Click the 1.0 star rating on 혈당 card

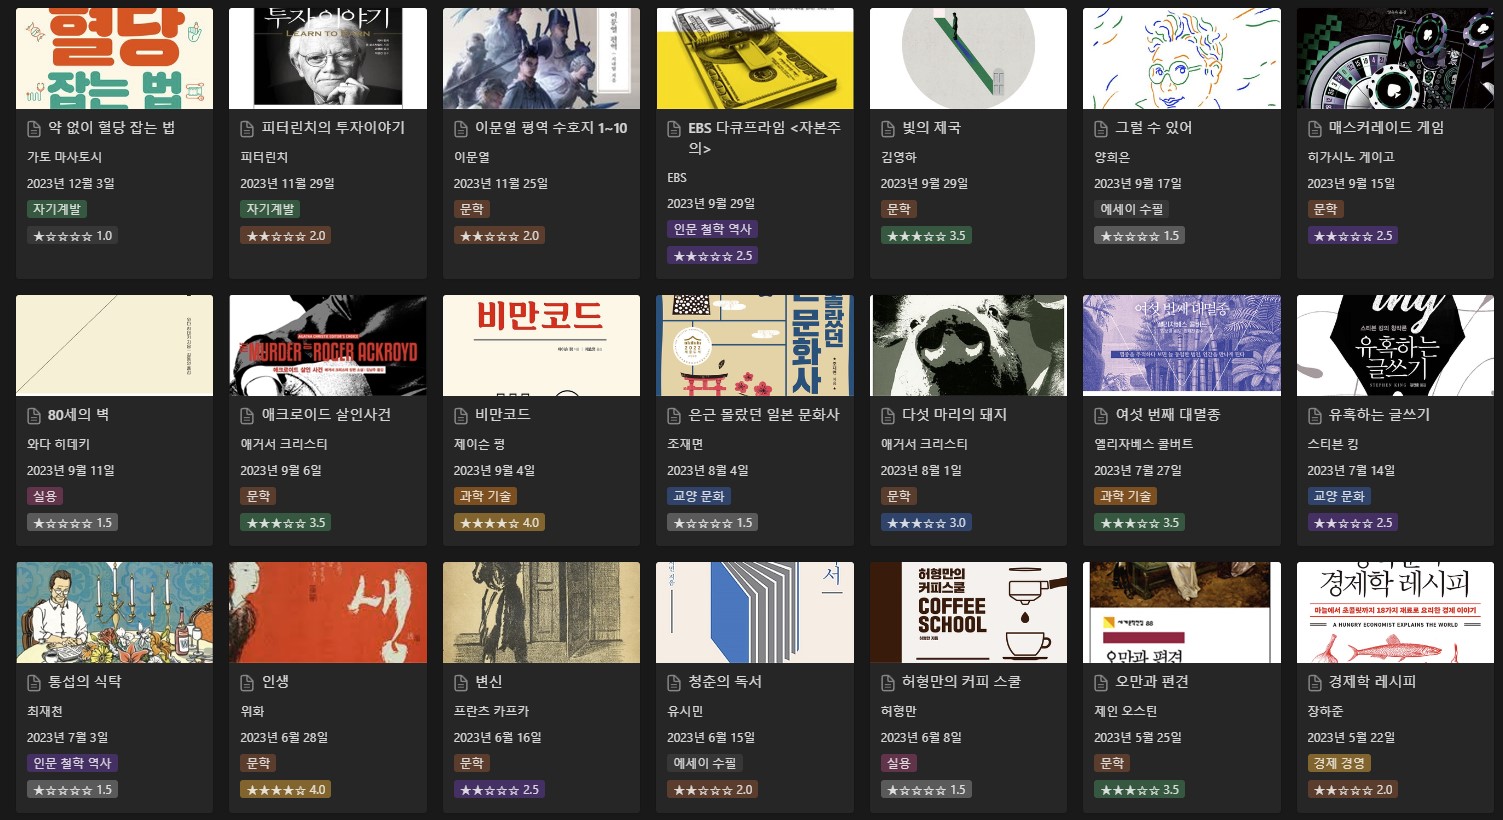click(73, 236)
